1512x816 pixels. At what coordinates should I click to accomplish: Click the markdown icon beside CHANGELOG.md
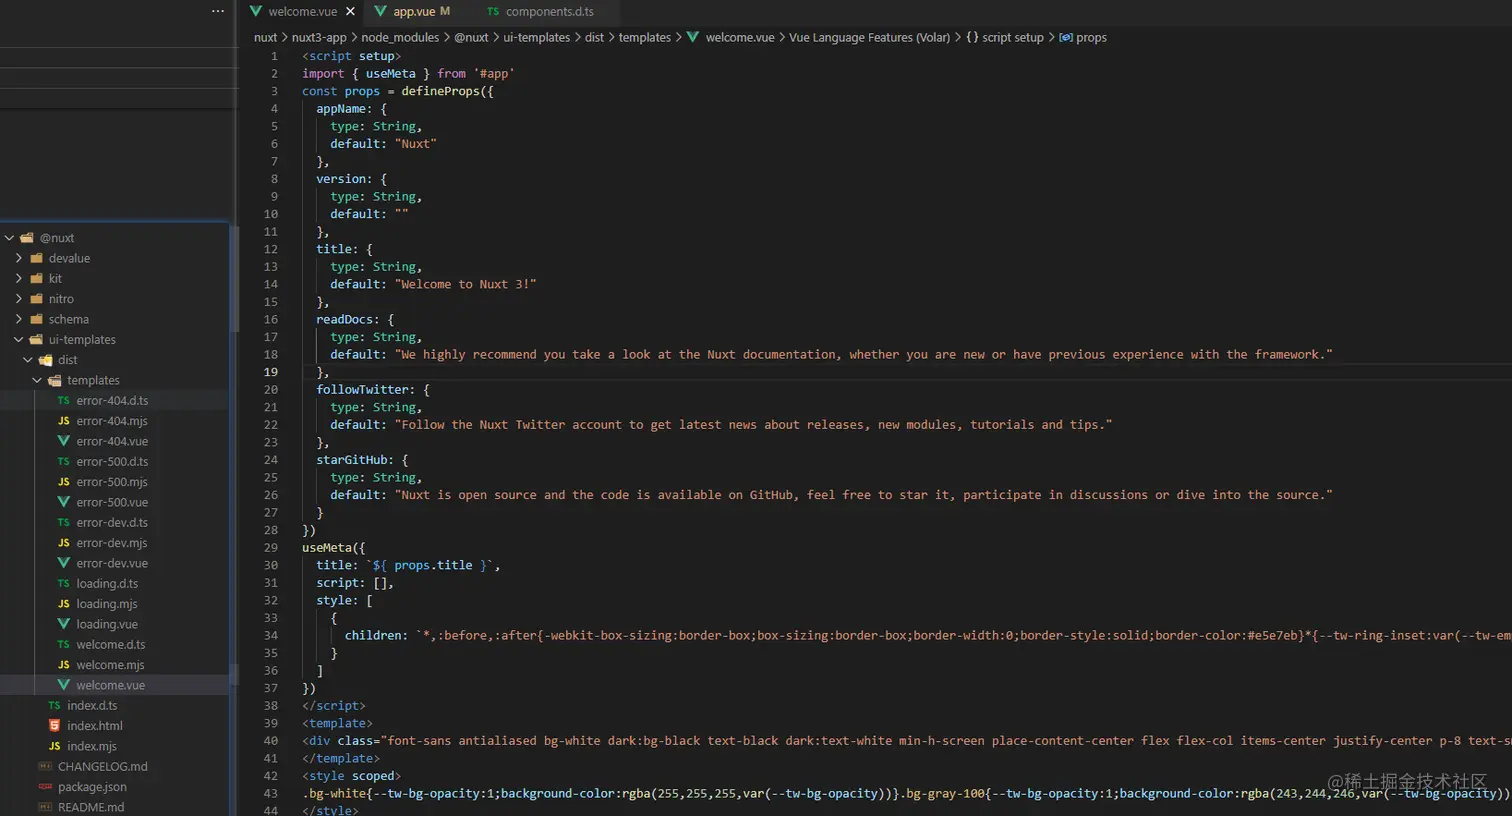click(45, 767)
